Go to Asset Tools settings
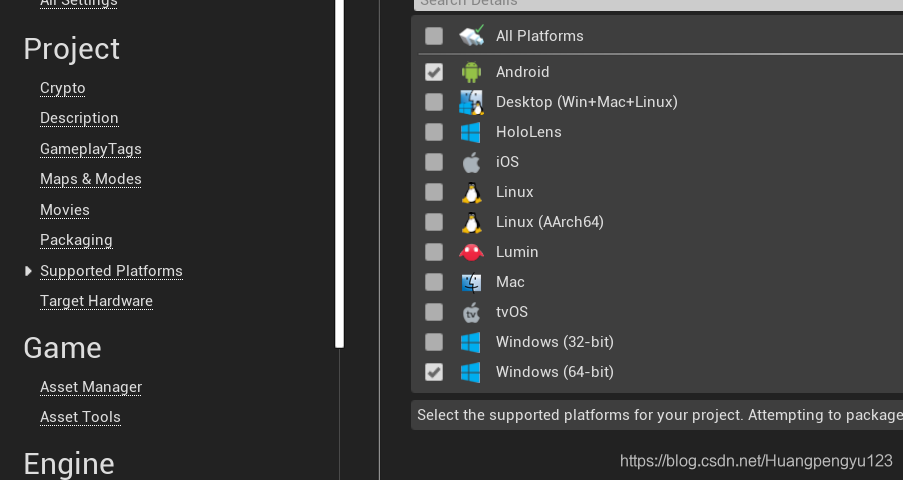The width and height of the screenshot is (903, 480). point(81,417)
